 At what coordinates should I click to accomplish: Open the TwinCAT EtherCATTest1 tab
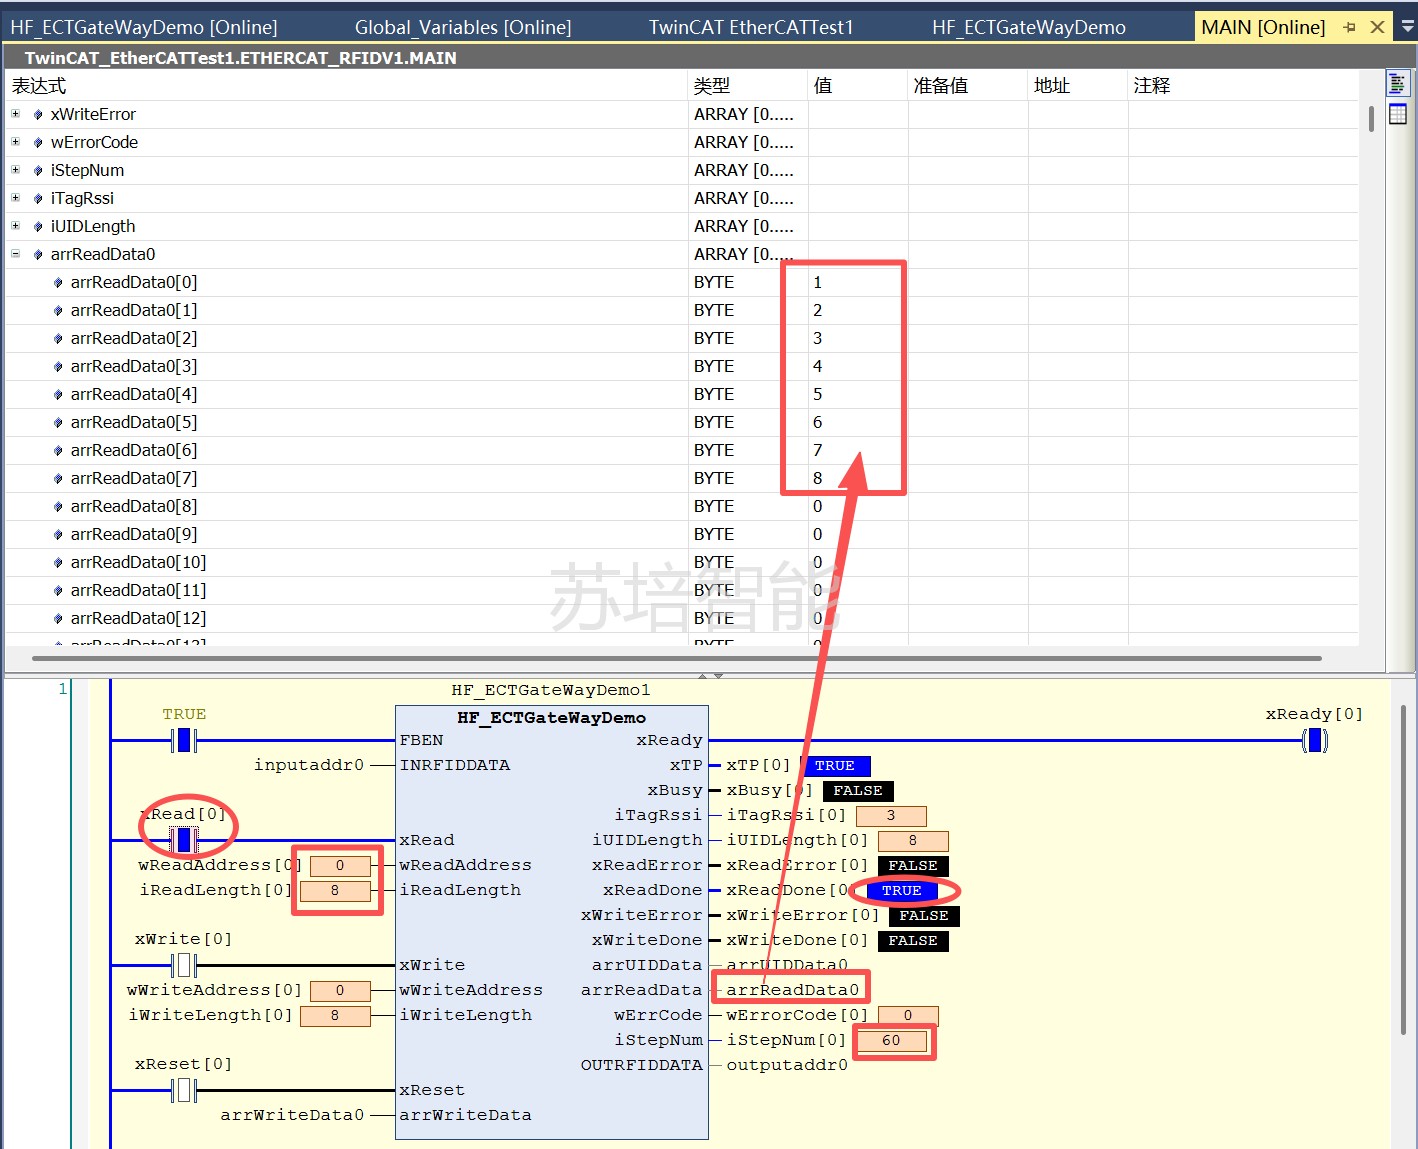pos(750,27)
